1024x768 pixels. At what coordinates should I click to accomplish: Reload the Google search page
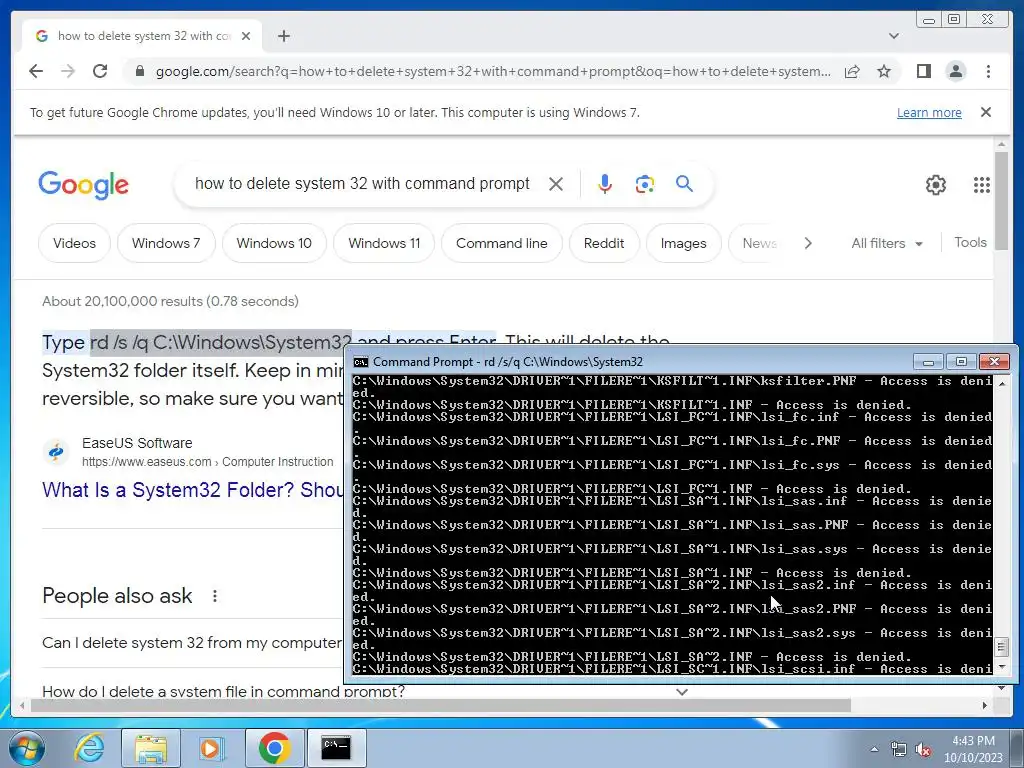100,71
